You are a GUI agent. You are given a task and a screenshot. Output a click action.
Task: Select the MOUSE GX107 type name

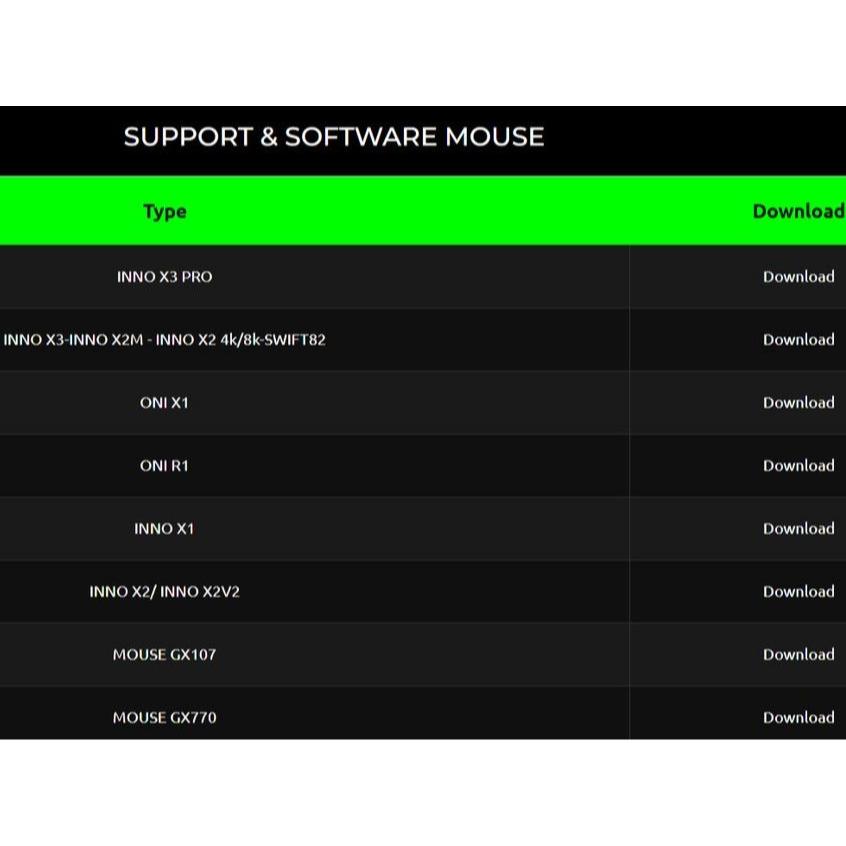(x=165, y=655)
